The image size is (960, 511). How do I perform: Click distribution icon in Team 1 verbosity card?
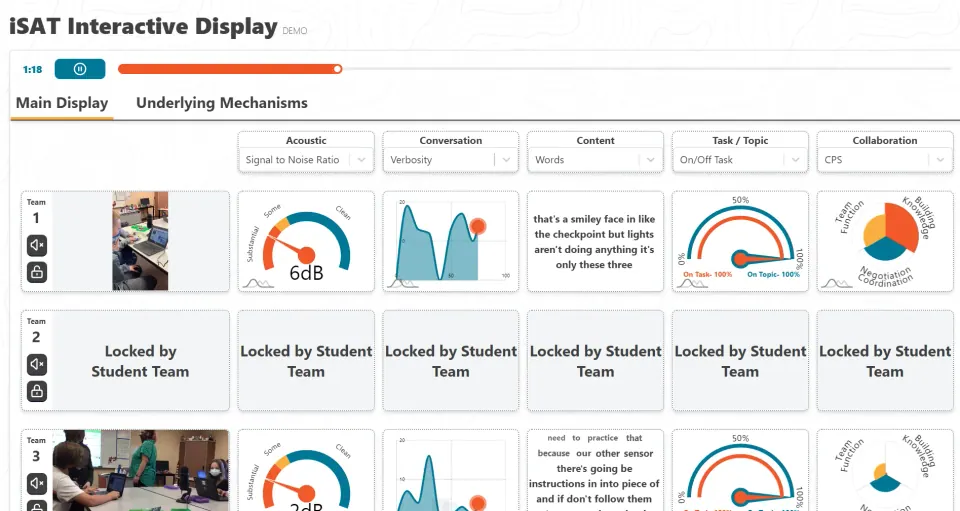point(403,283)
